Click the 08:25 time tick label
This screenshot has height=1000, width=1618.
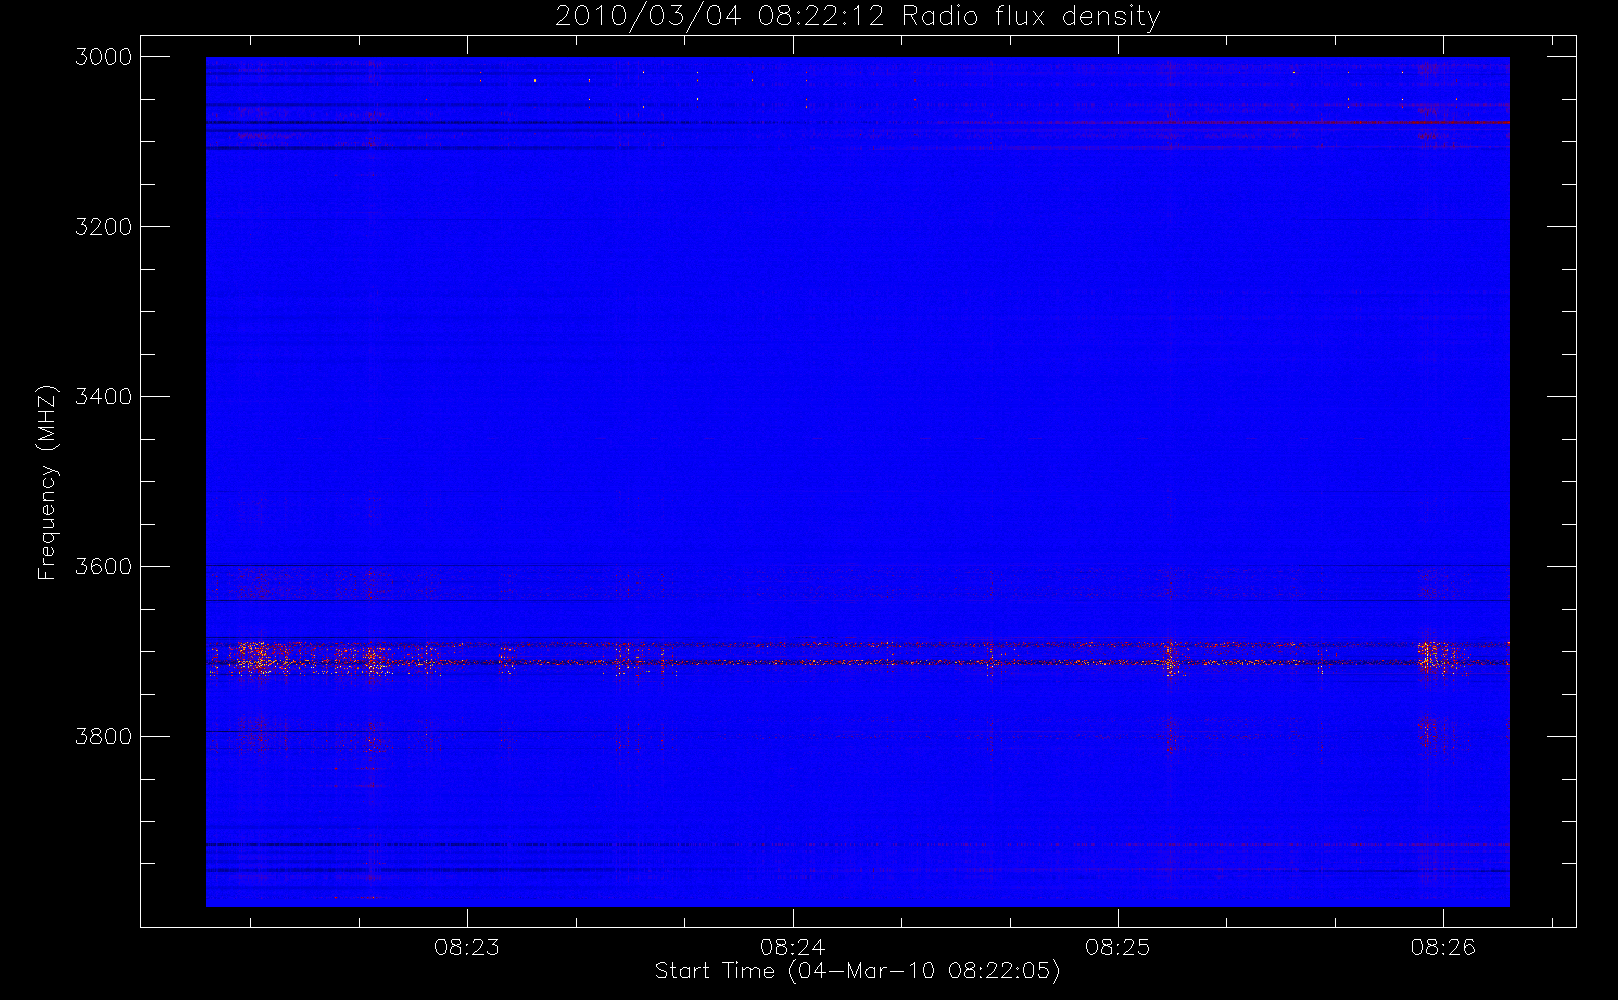pyautogui.click(x=1118, y=947)
